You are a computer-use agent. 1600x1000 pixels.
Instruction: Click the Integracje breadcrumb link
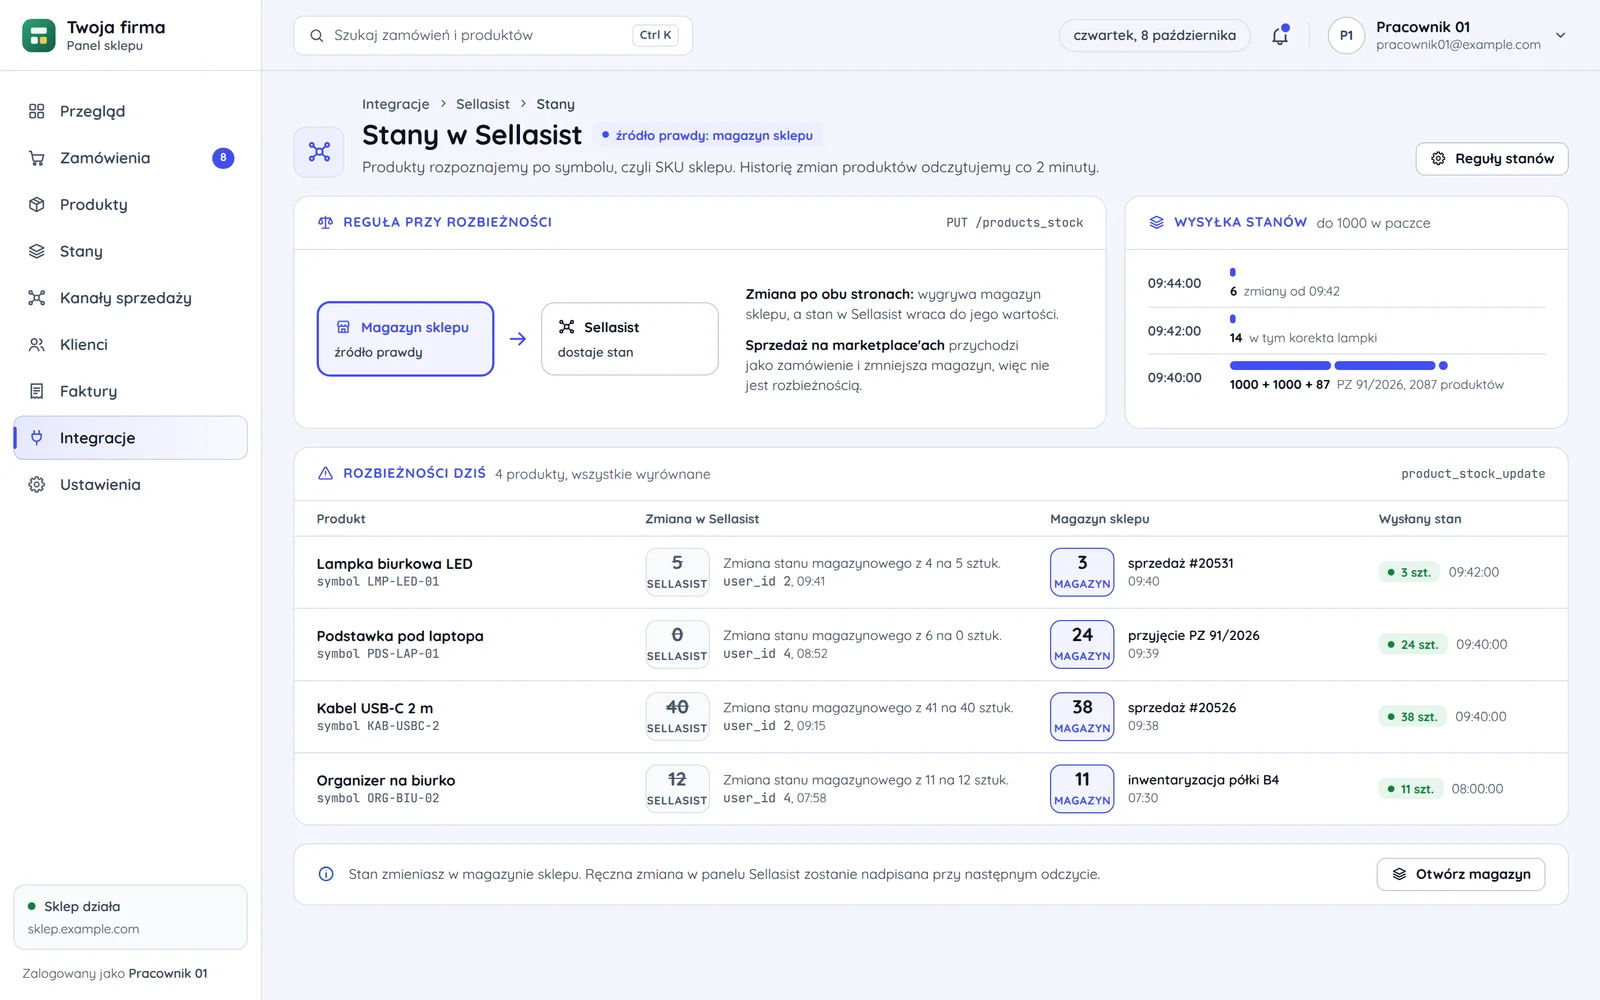(395, 104)
